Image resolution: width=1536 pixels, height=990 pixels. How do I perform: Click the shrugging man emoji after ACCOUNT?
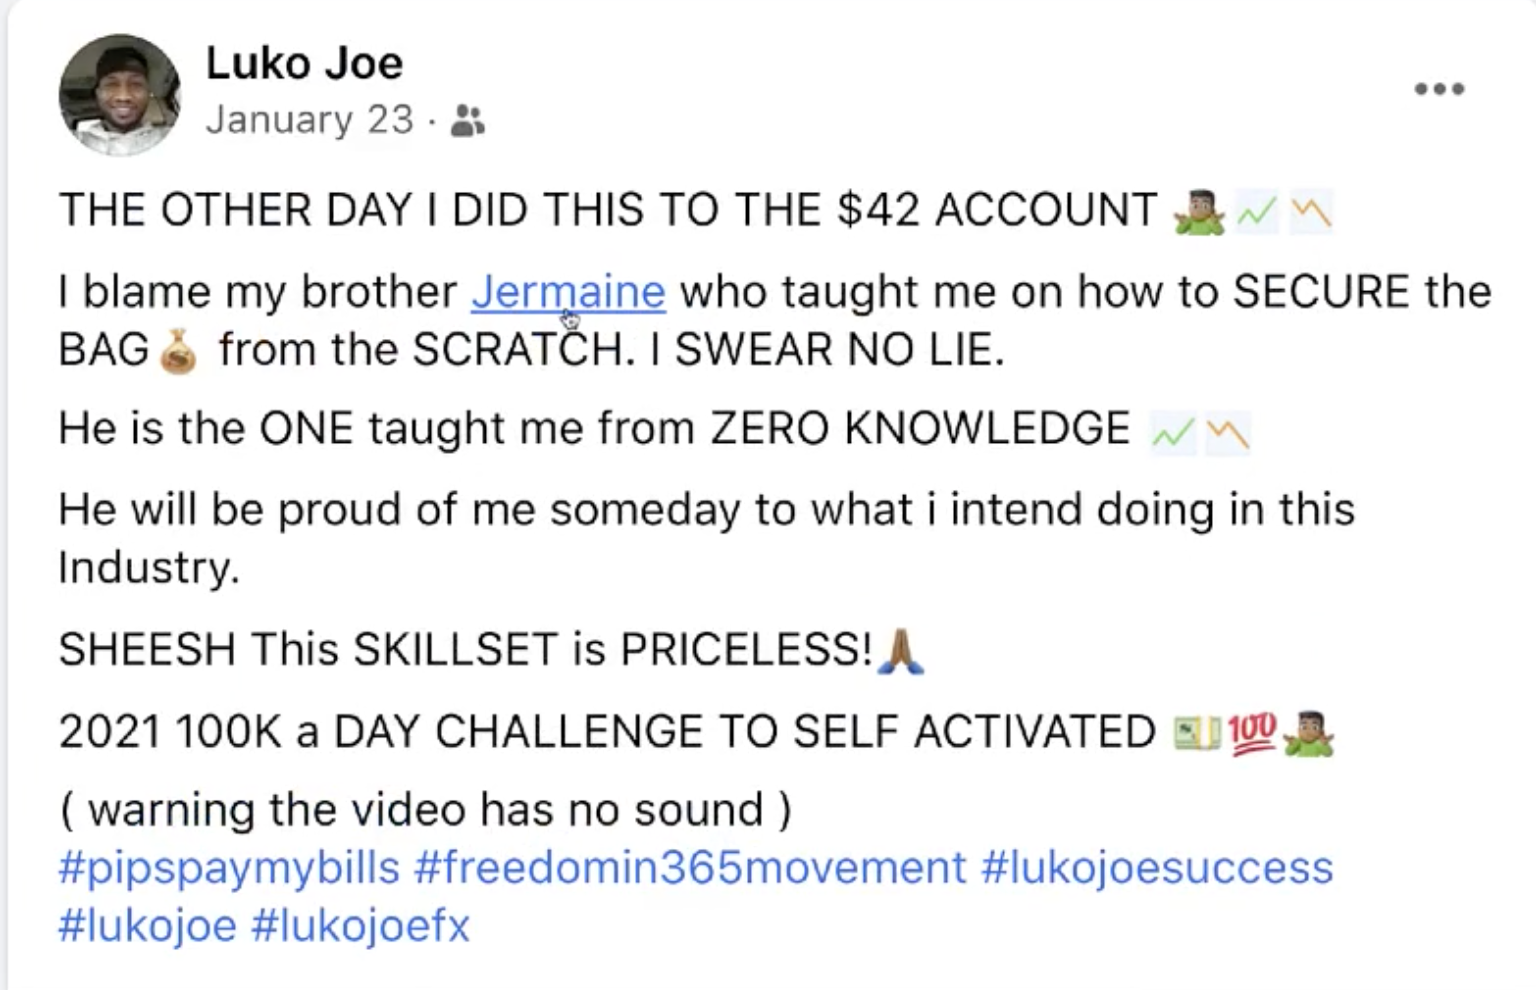pos(1198,211)
